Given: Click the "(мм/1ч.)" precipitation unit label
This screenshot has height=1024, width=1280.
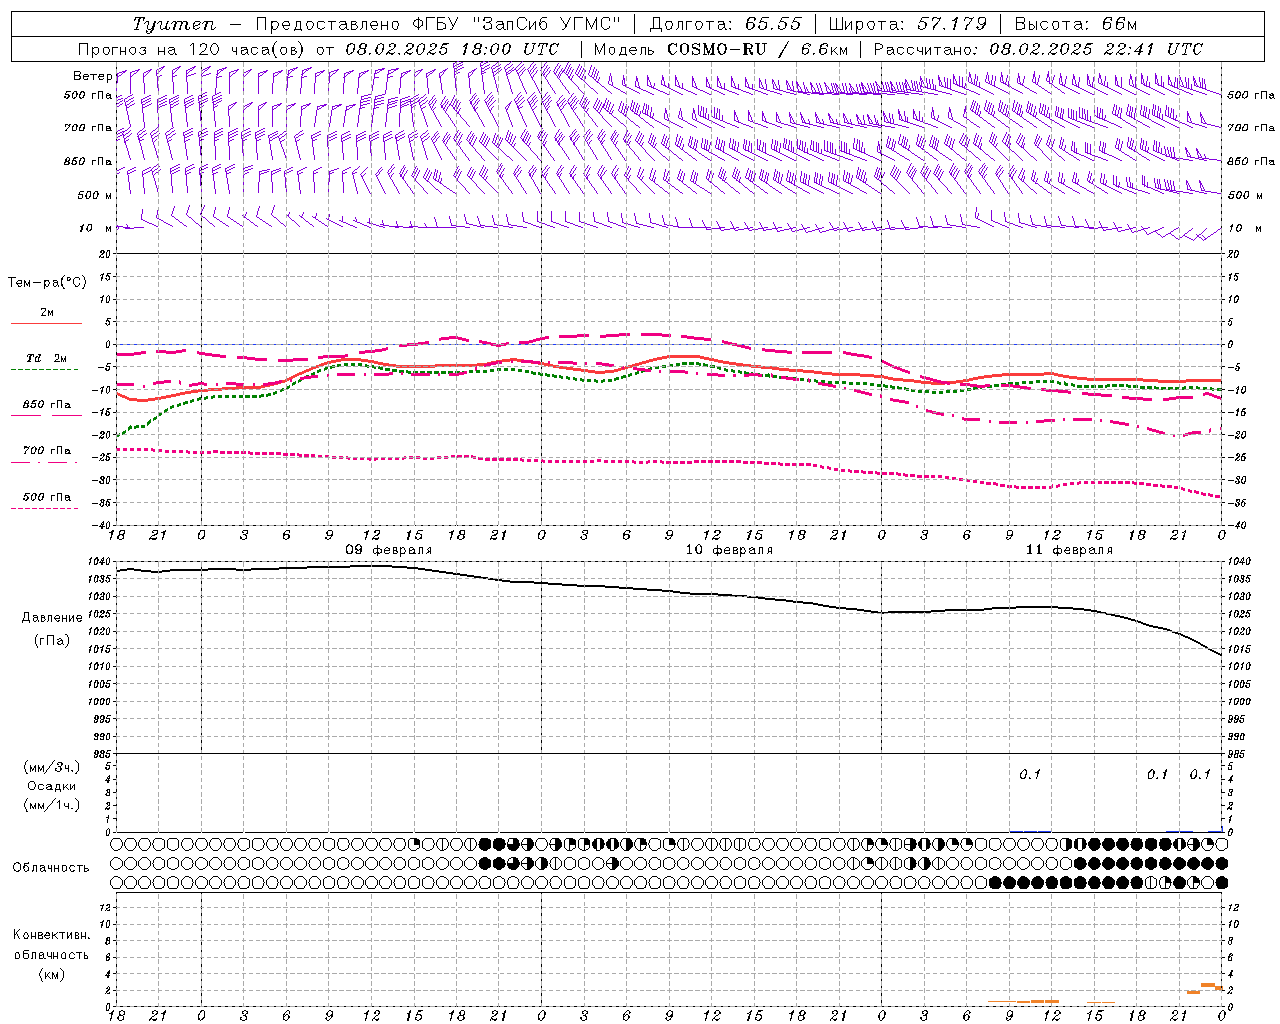Looking at the screenshot, I should point(51,805).
